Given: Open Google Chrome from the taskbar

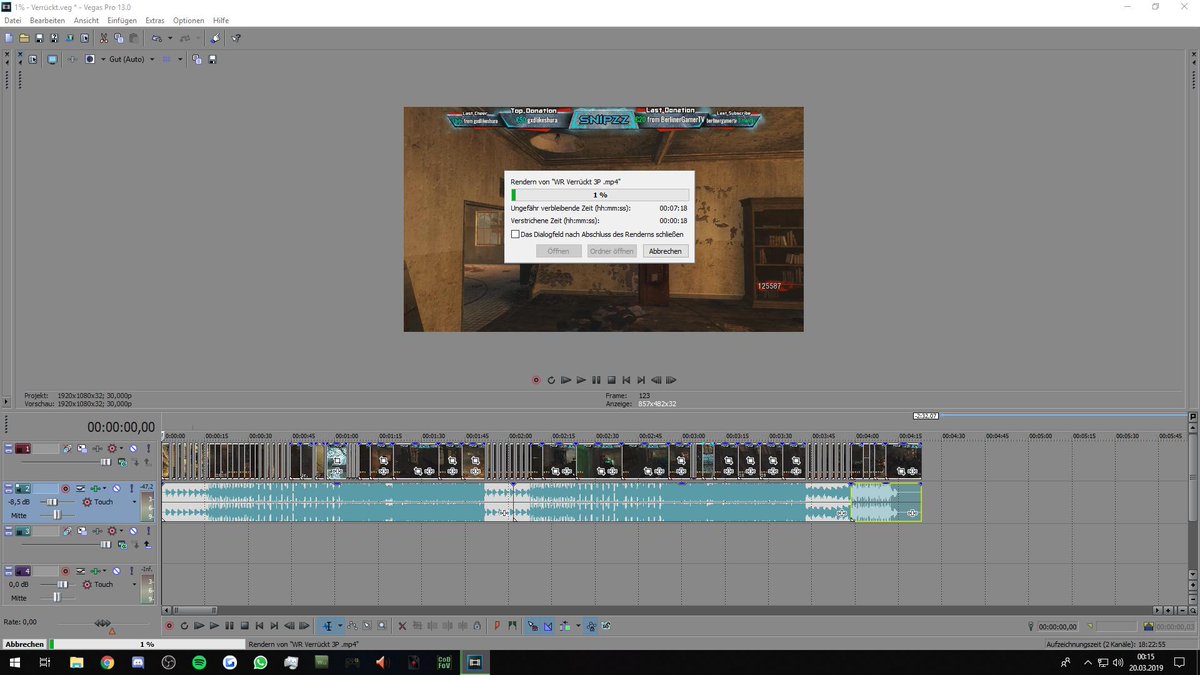Looking at the screenshot, I should (107, 663).
